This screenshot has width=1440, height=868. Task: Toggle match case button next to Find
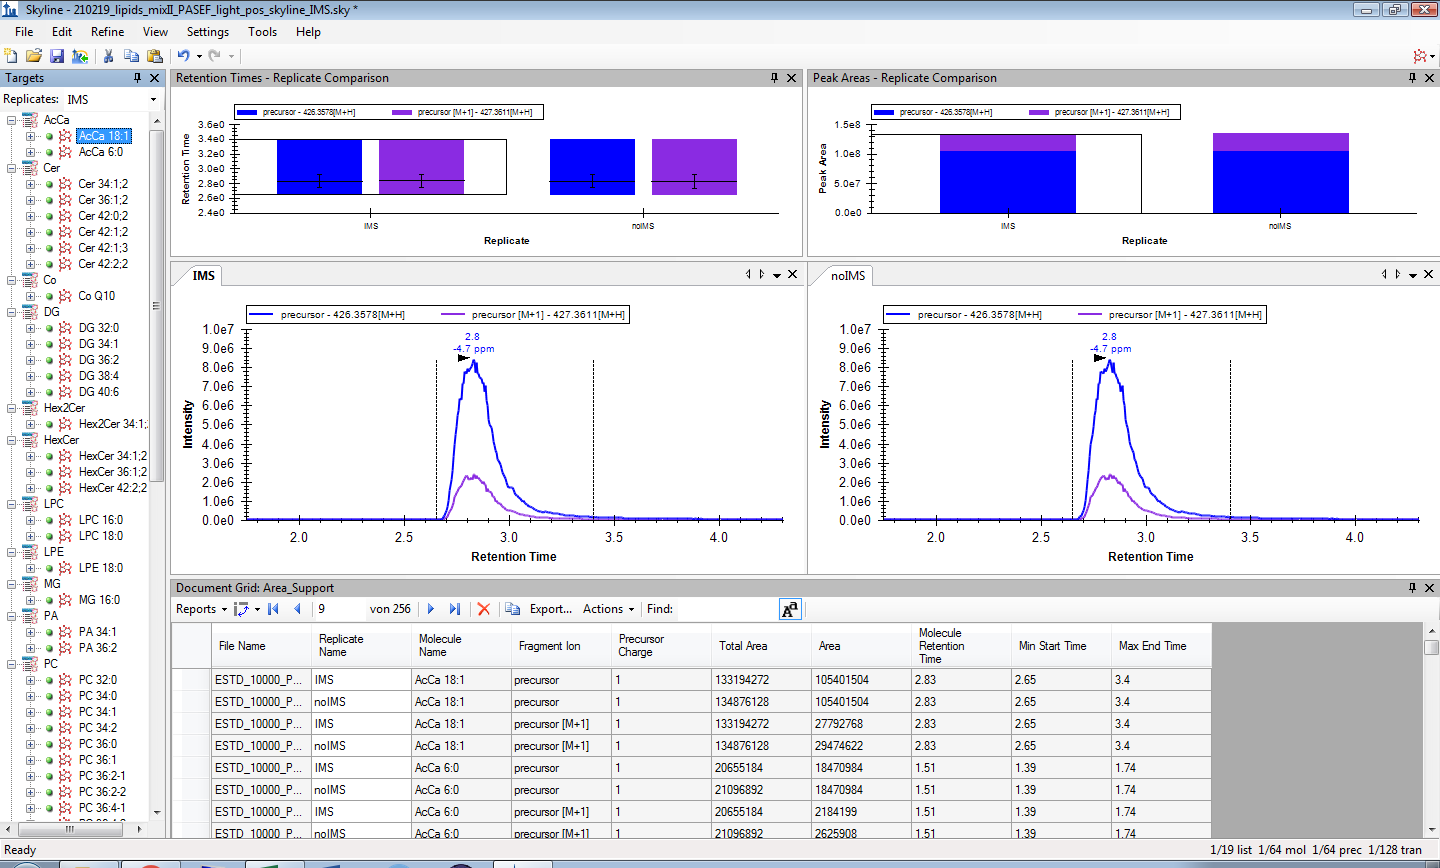click(790, 609)
